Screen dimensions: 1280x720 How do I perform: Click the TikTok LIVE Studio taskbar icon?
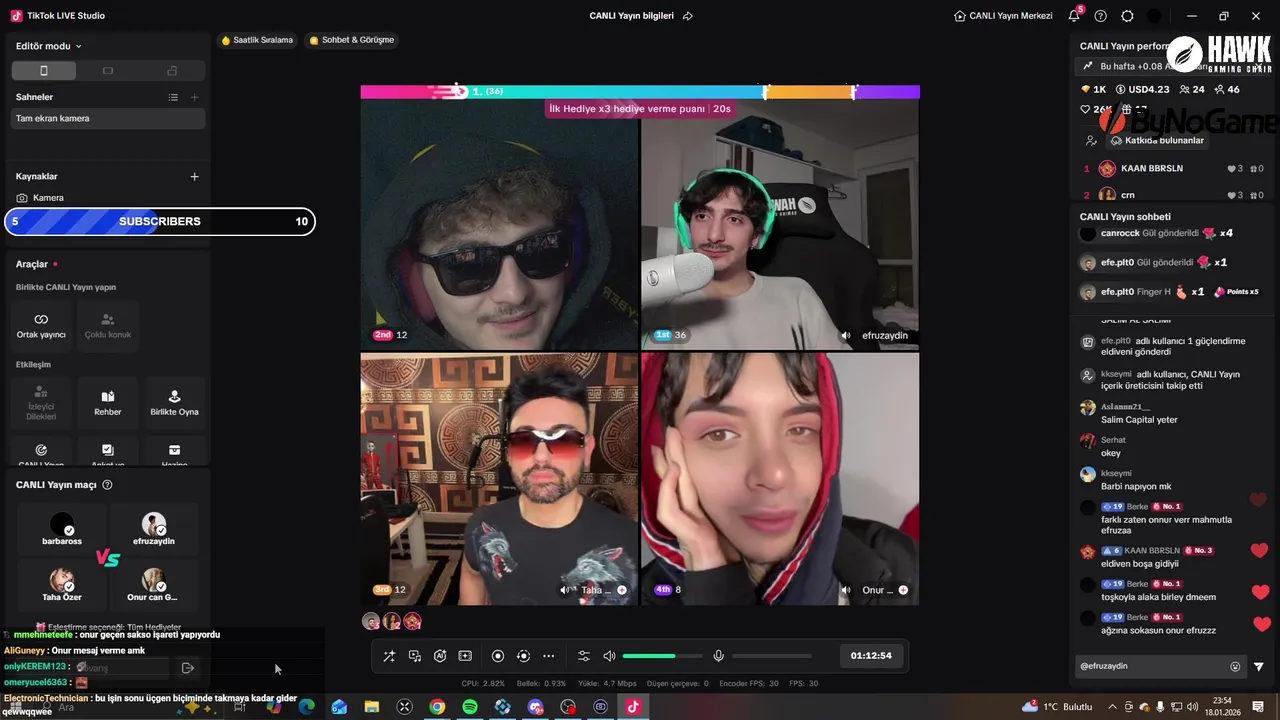(x=633, y=707)
